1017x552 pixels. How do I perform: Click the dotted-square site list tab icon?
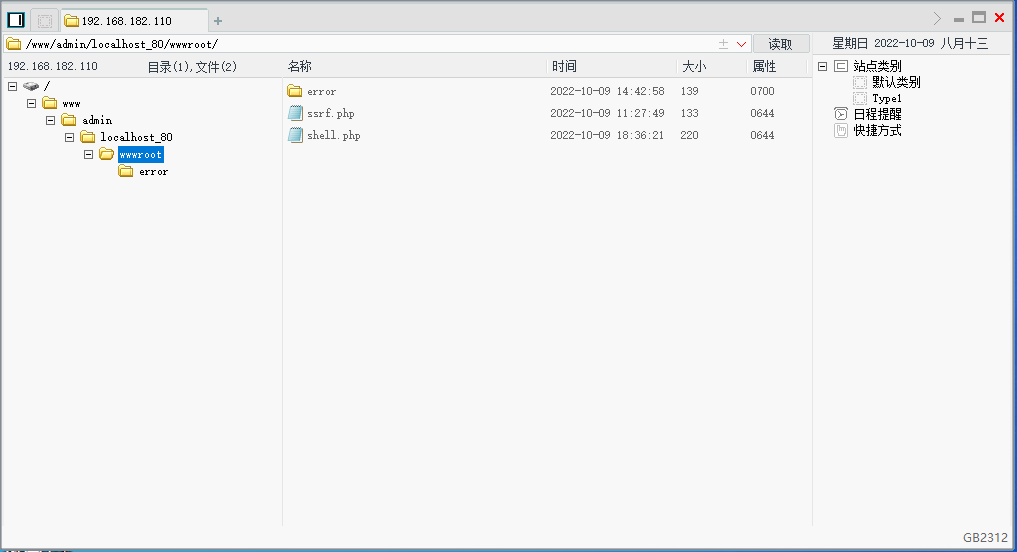(x=44, y=19)
